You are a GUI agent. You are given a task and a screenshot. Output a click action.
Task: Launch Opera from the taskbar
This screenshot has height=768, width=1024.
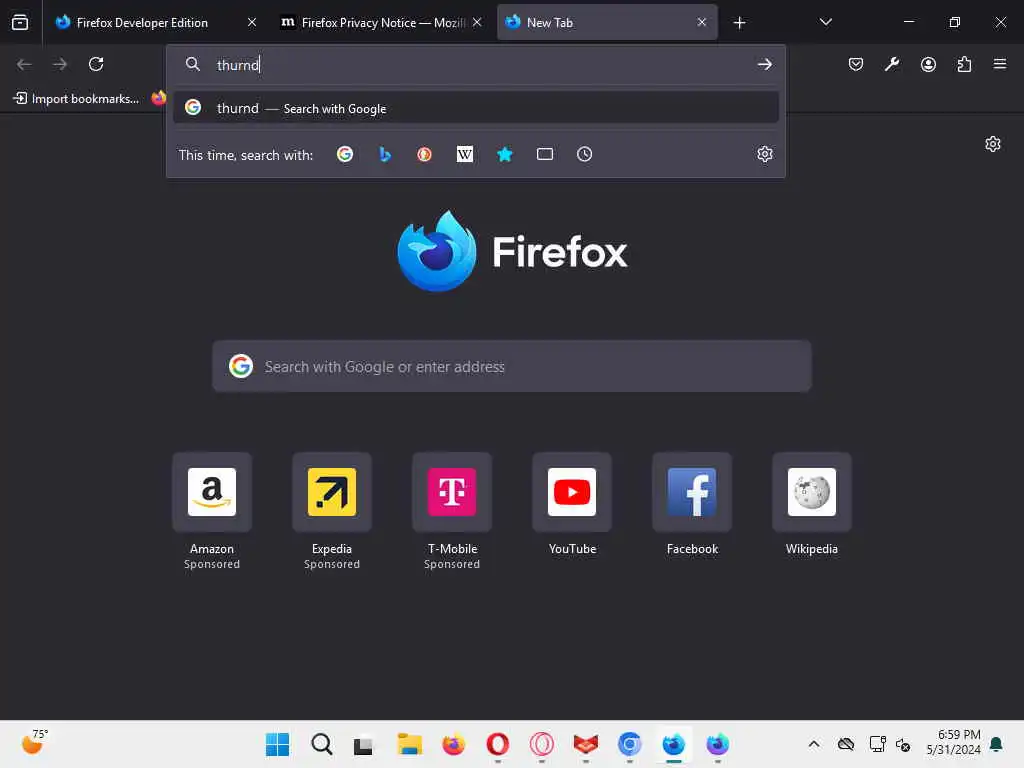[498, 744]
